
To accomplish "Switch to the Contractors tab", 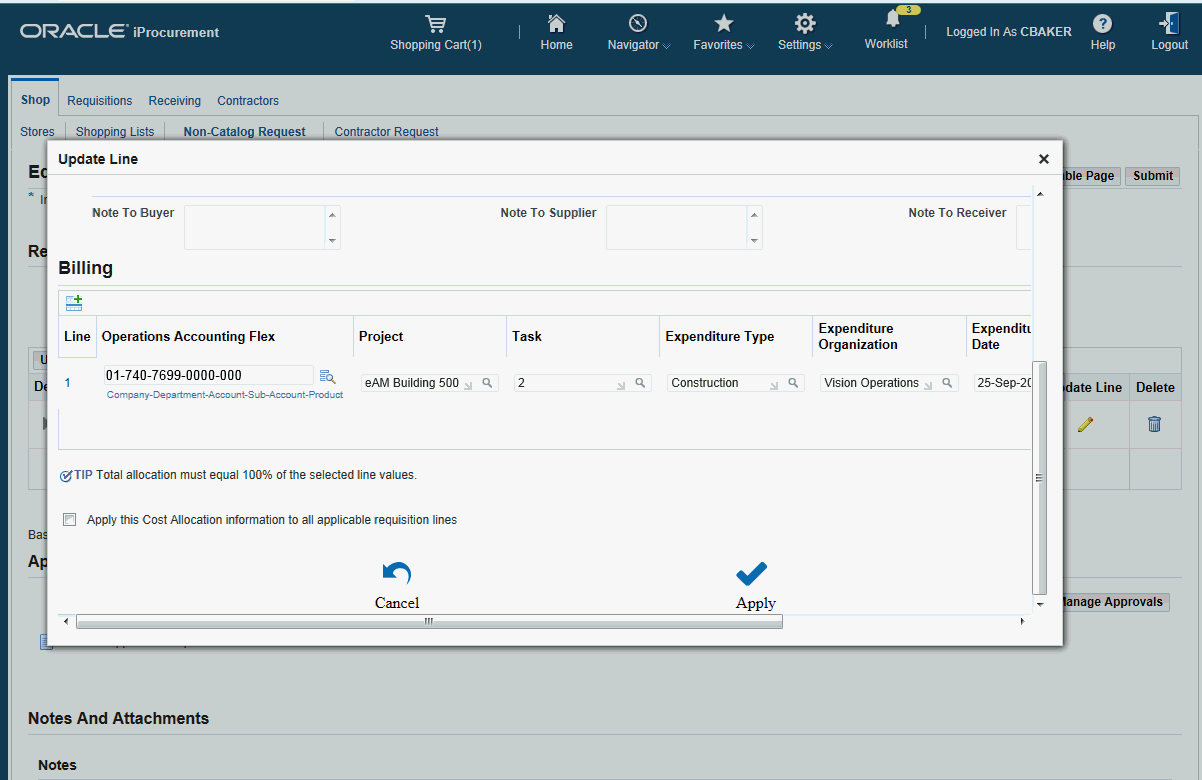I will tap(248, 101).
